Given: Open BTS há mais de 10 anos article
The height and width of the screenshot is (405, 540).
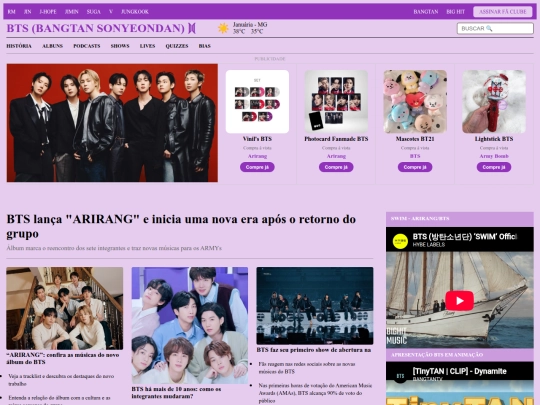Looking at the screenshot, I should coord(176,393).
